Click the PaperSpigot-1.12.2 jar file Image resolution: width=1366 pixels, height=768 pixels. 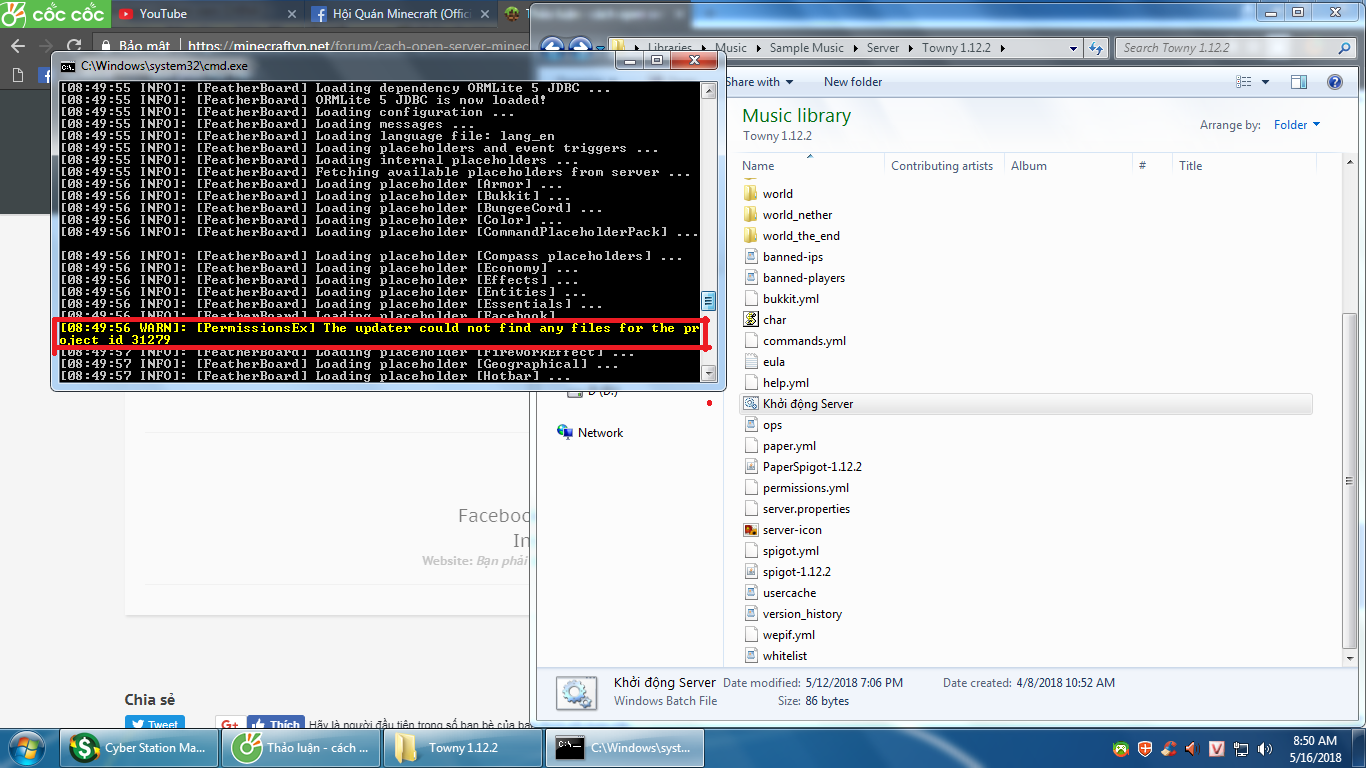[x=811, y=467]
